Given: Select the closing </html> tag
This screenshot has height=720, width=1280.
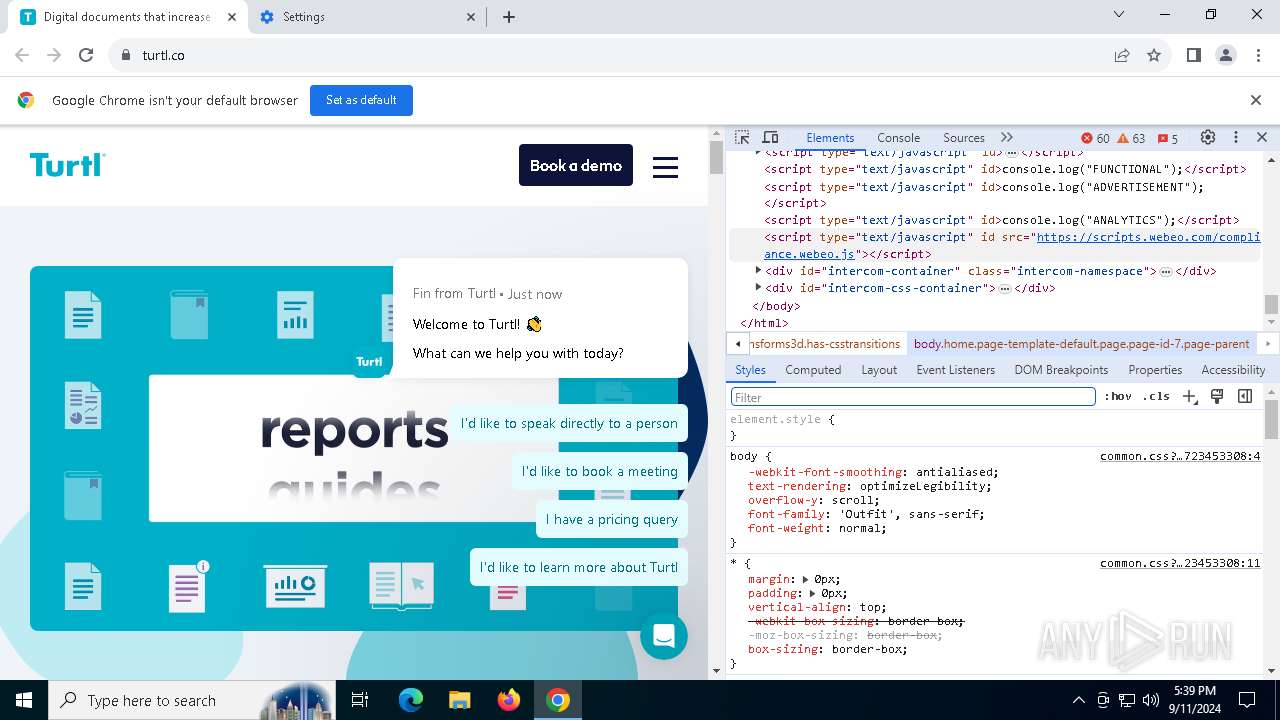Looking at the screenshot, I should pos(764,323).
